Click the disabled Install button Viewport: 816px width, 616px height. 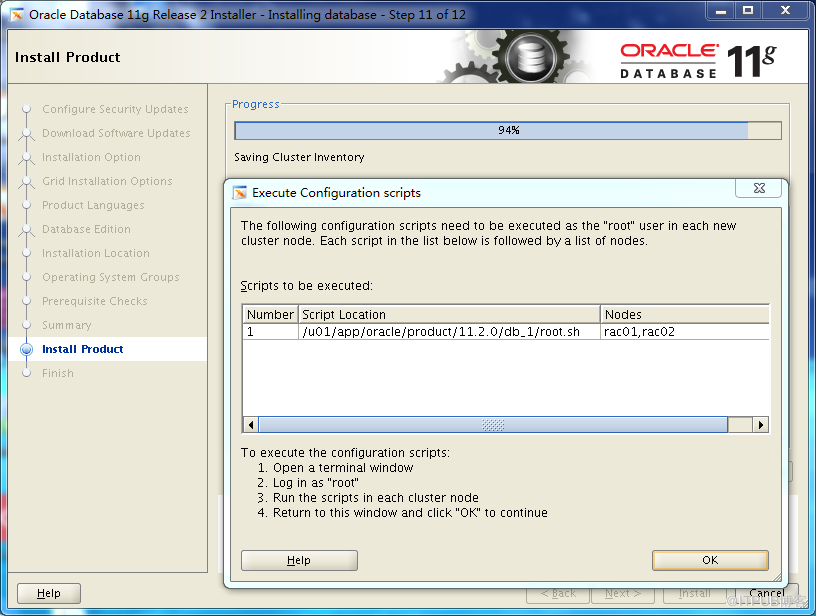click(694, 594)
